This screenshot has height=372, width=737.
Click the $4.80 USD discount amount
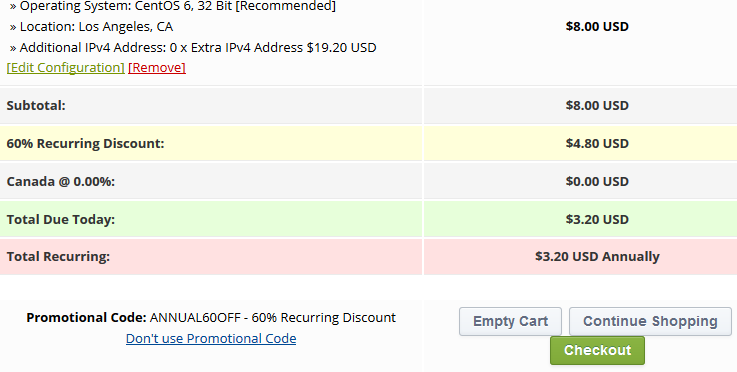pos(597,143)
